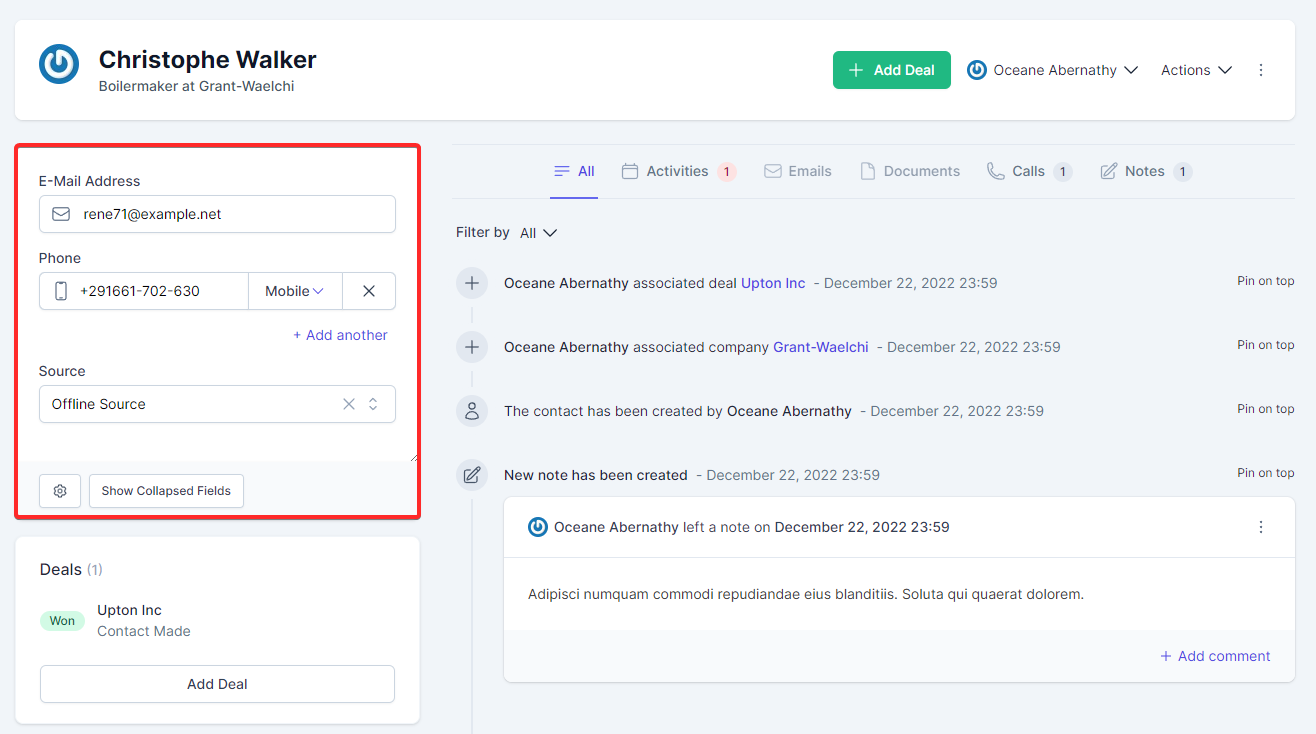Click the note edit icon in timeline
This screenshot has width=1316, height=734.
[472, 475]
